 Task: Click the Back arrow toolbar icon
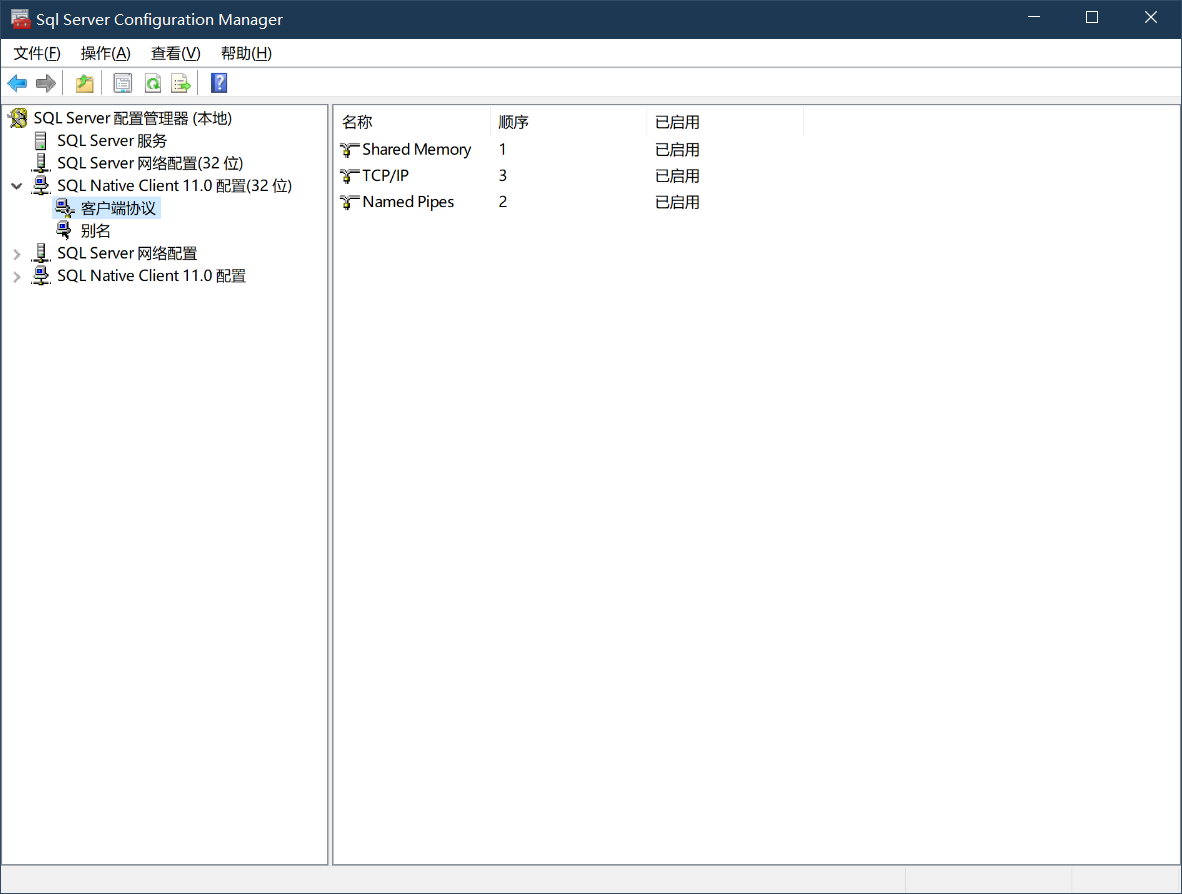click(x=17, y=83)
